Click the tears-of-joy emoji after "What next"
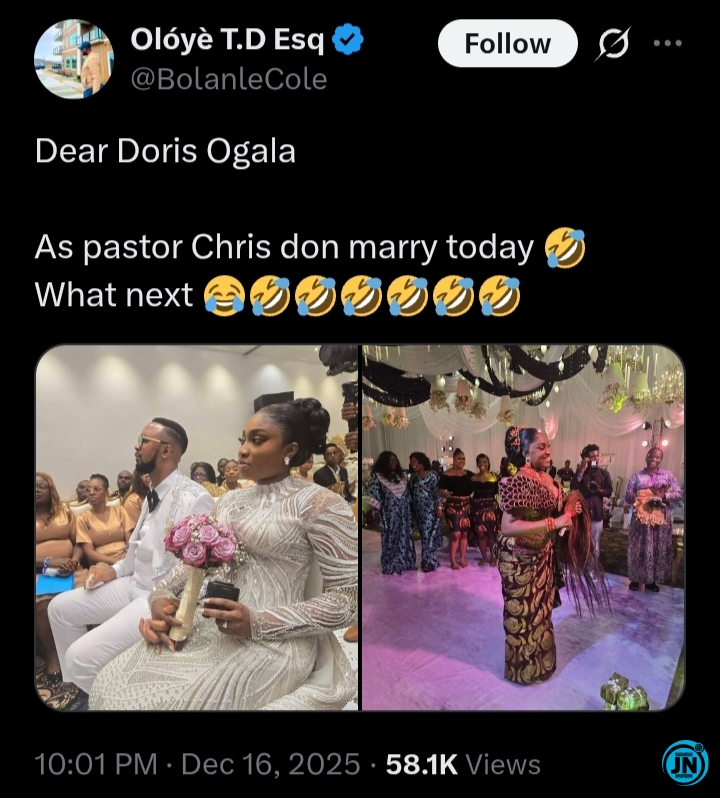The image size is (720, 798). pos(224,295)
